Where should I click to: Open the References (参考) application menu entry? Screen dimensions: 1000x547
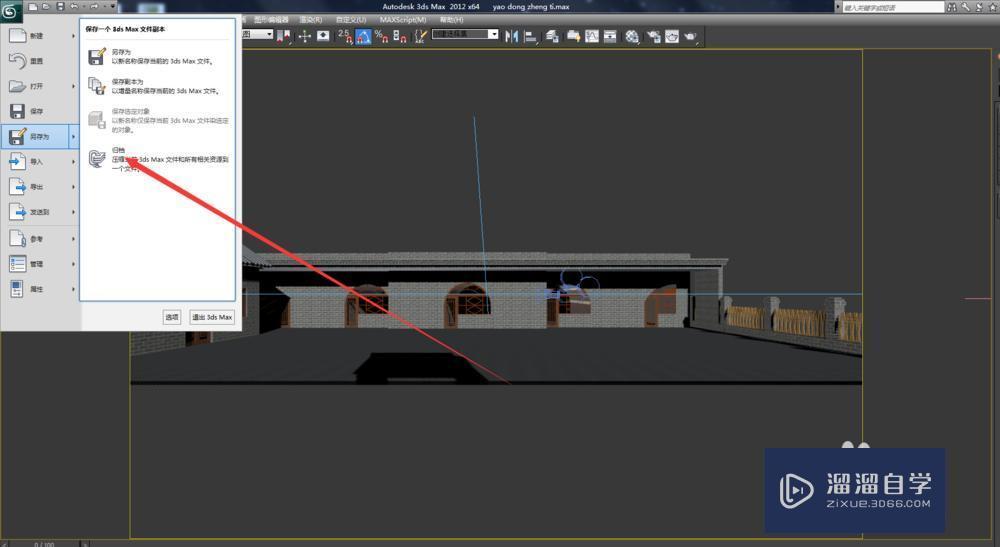click(x=41, y=238)
